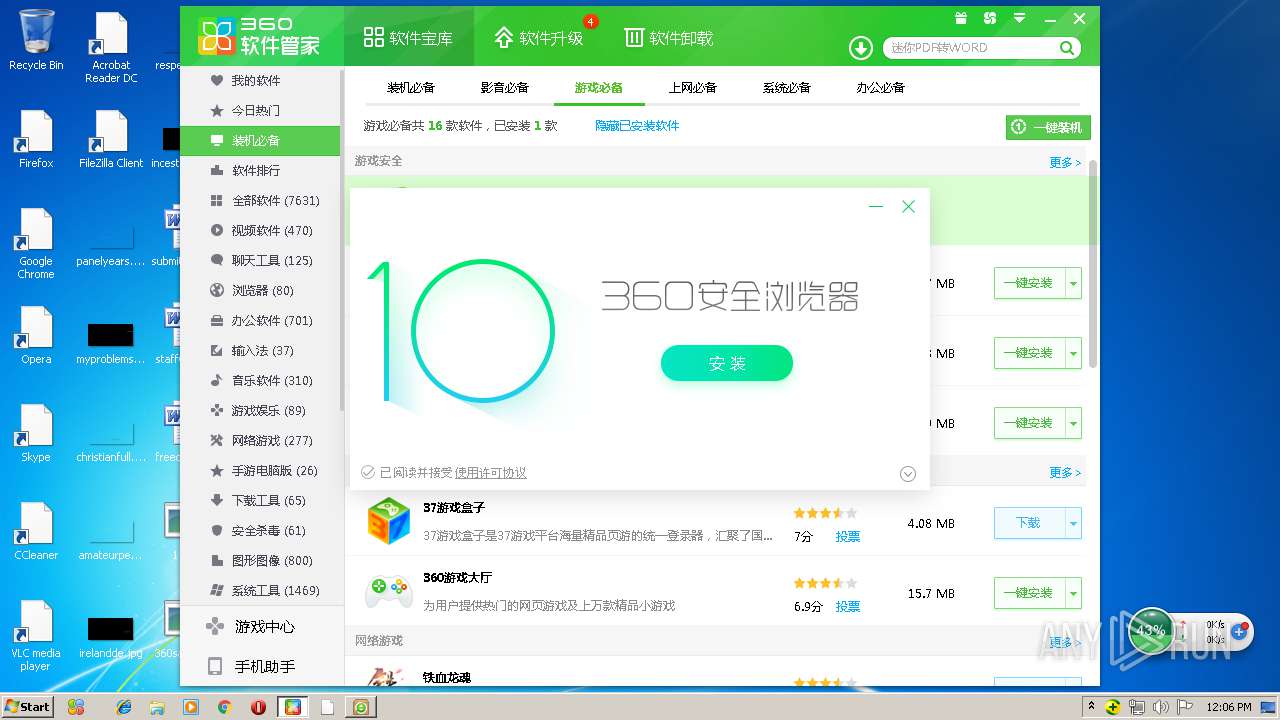This screenshot has height=720, width=1280.
Task: Open the Windows Start menu
Action: pyautogui.click(x=27, y=706)
